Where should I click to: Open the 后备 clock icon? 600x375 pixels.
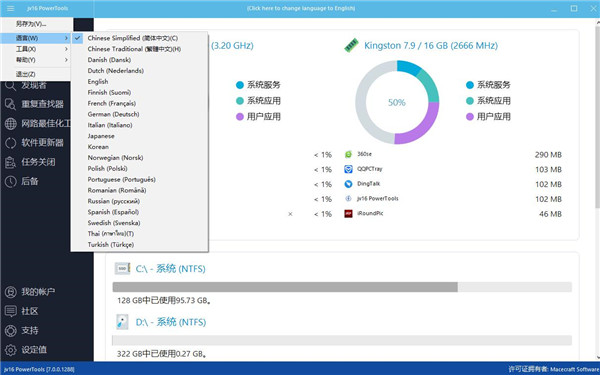click(10, 181)
